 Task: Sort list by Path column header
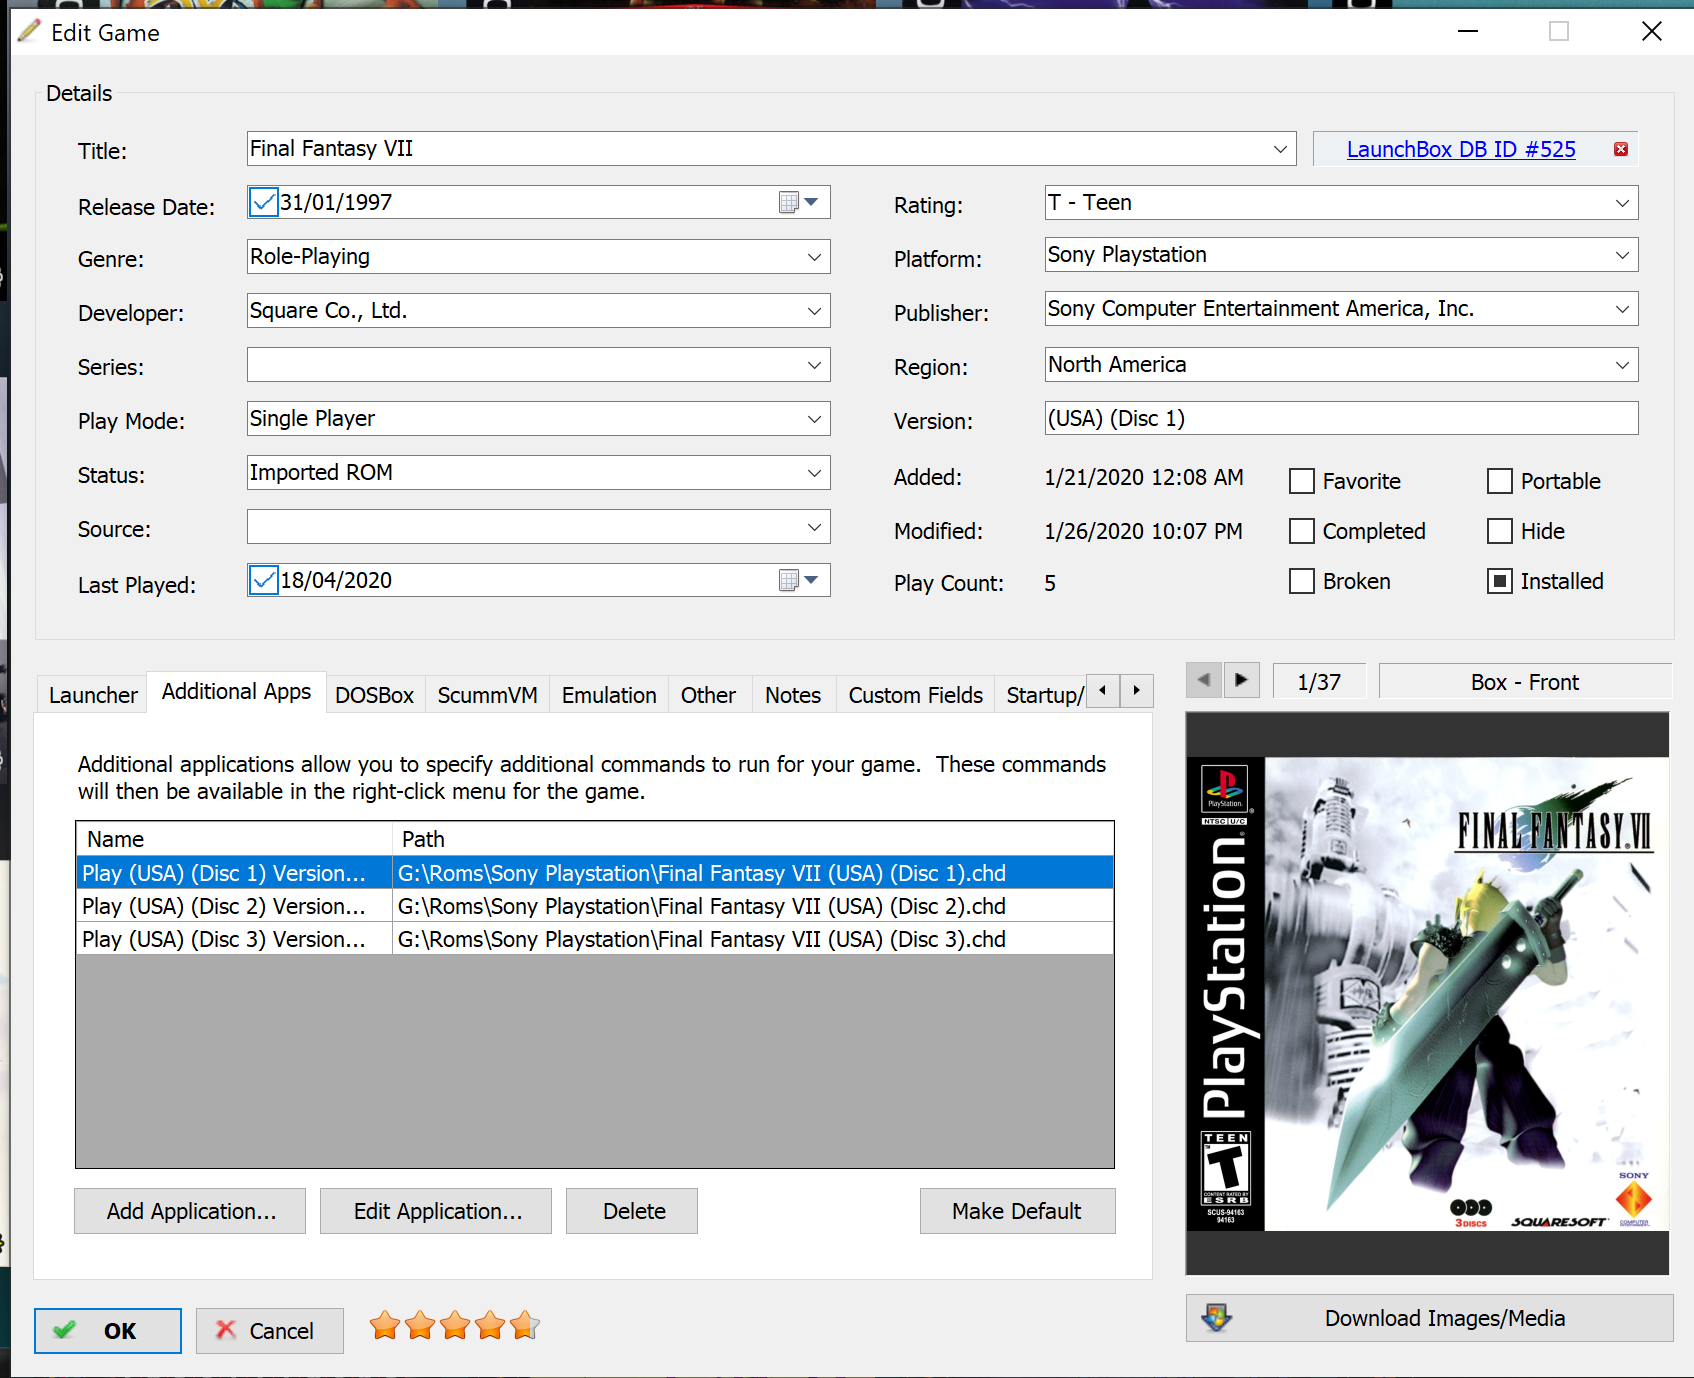click(x=753, y=839)
